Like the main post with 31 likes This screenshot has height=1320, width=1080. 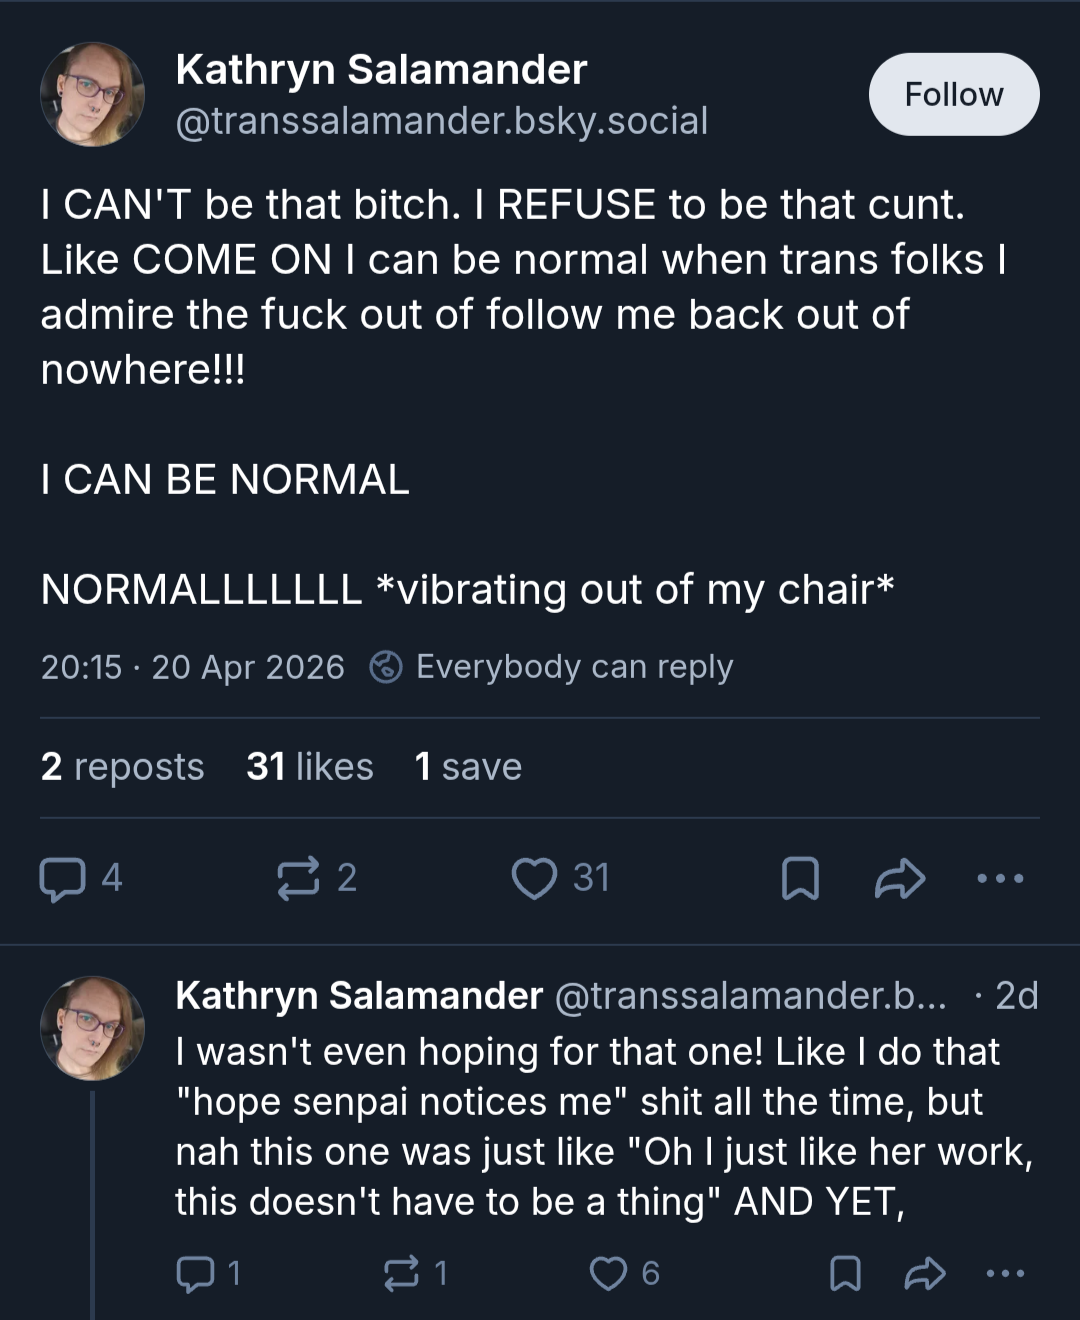click(x=560, y=878)
